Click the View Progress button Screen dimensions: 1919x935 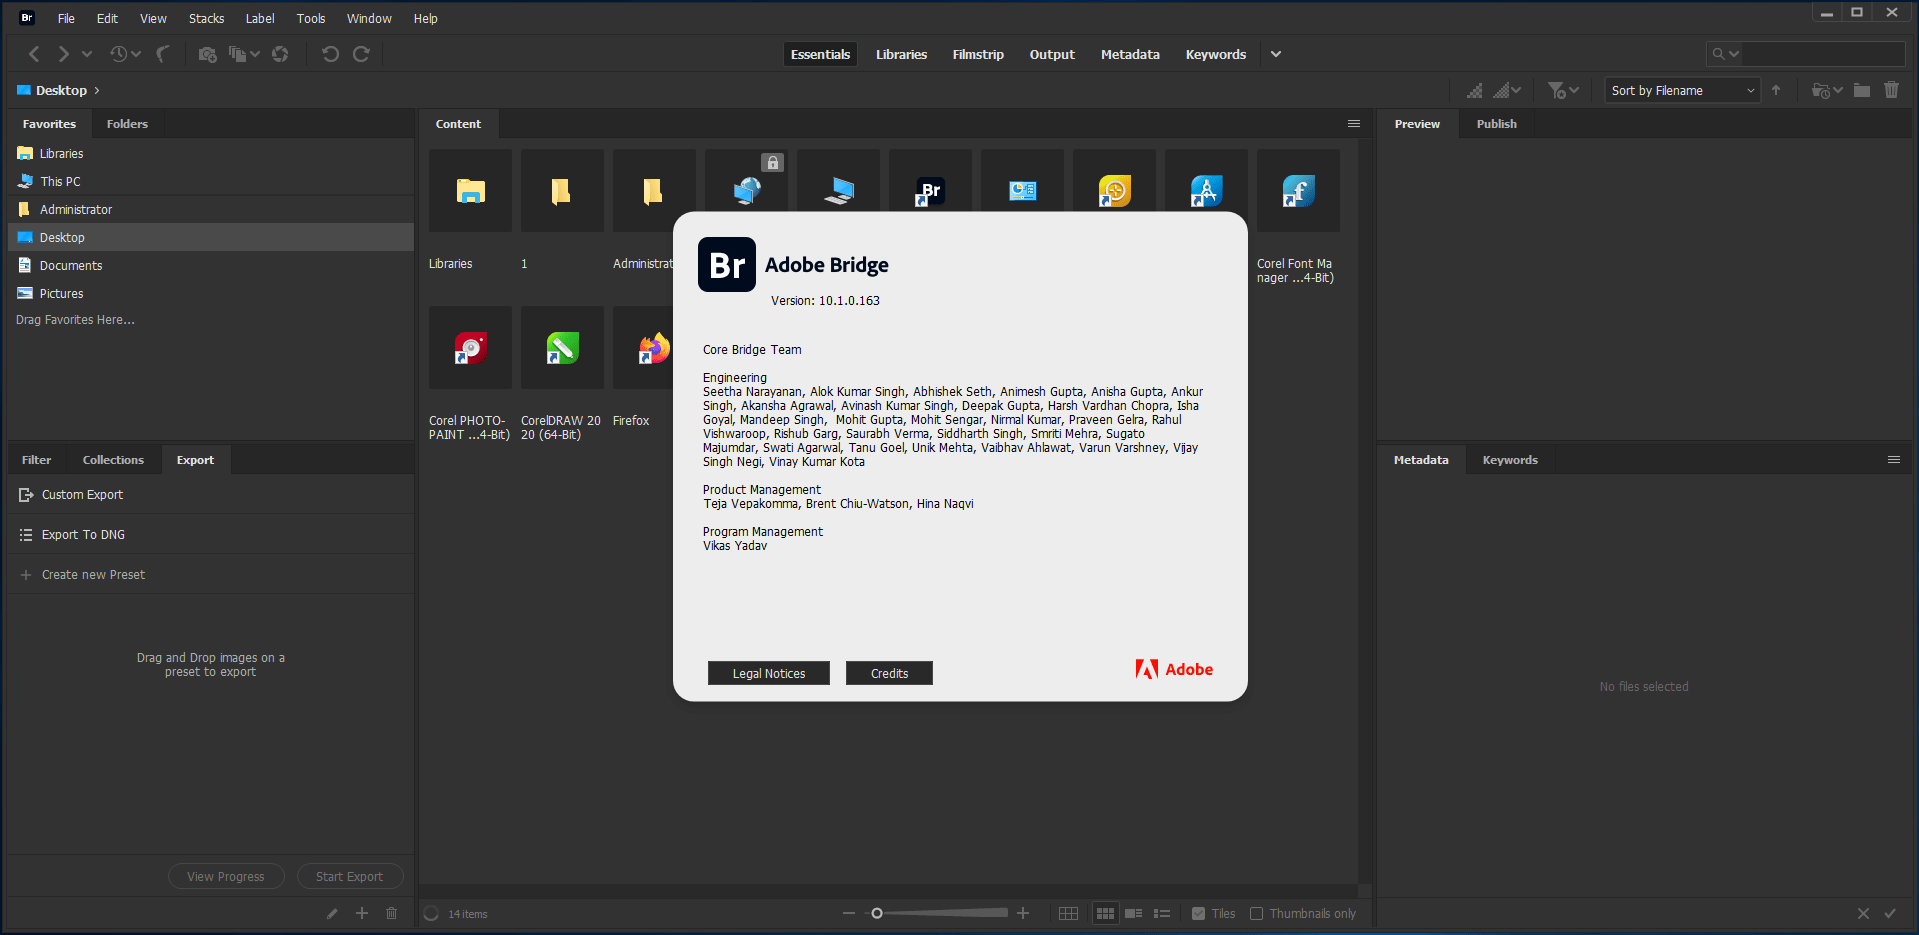coord(226,876)
